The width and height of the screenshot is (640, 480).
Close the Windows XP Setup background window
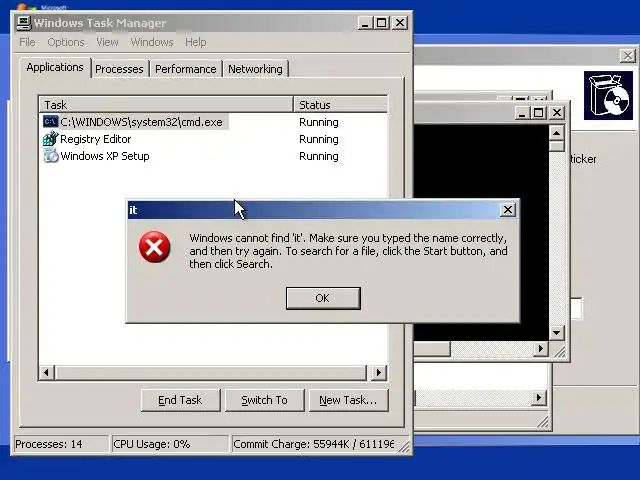point(628,56)
